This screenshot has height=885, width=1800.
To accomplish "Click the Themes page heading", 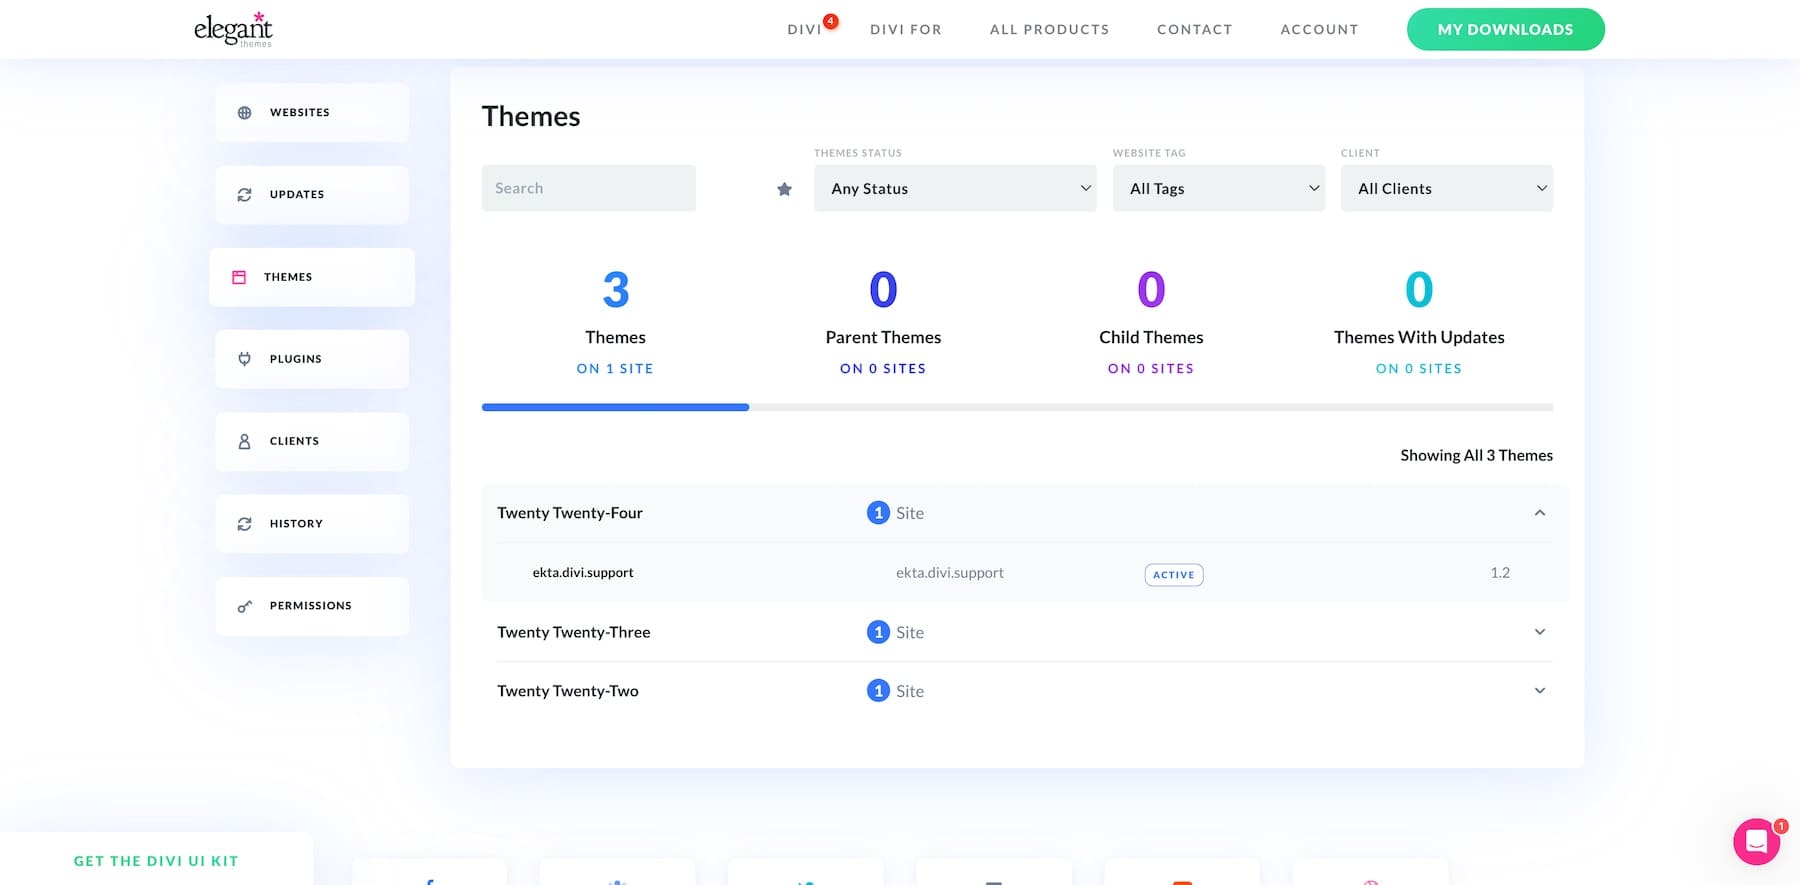I will coord(531,117).
